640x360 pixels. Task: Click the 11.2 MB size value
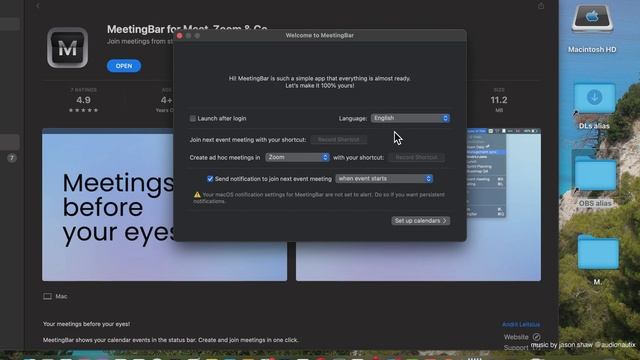[499, 100]
